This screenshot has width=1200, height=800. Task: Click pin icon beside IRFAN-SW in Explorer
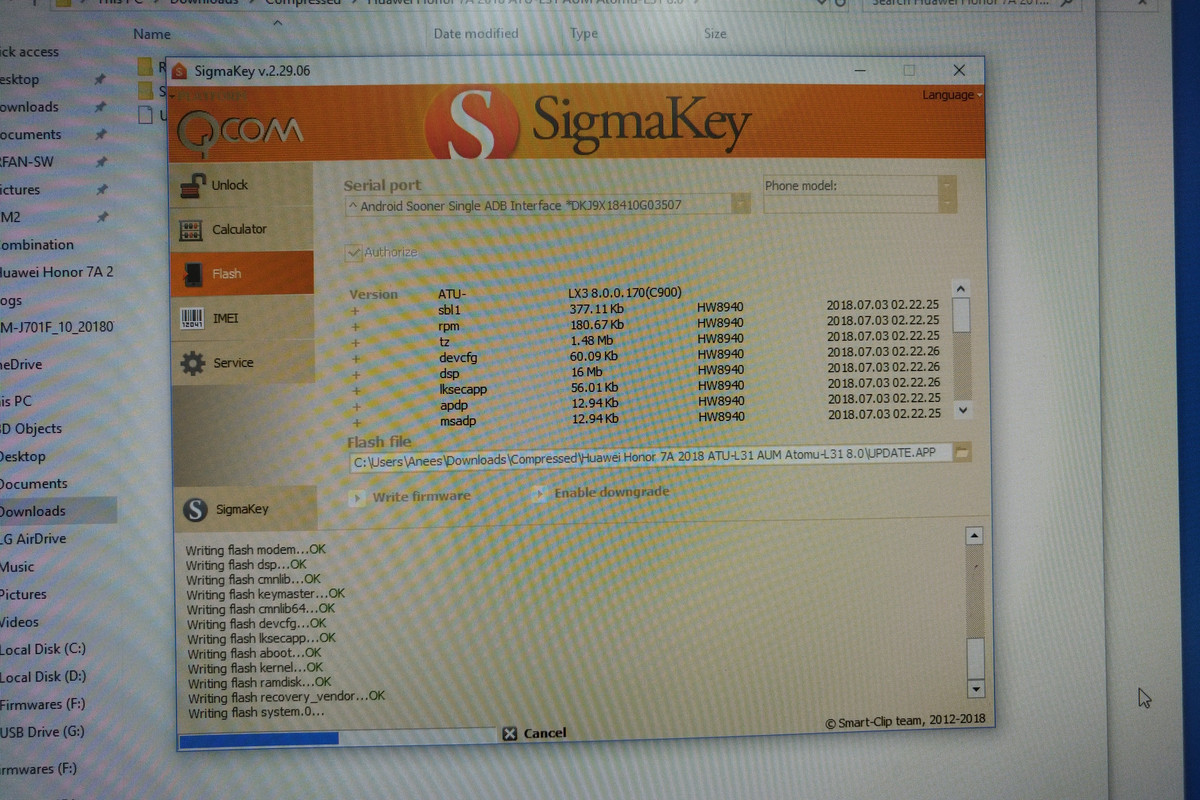(100, 162)
